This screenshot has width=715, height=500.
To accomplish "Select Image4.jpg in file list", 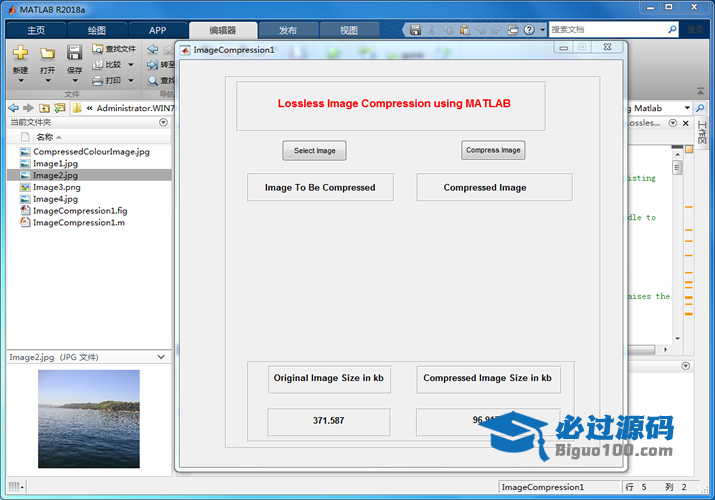I will [x=55, y=199].
